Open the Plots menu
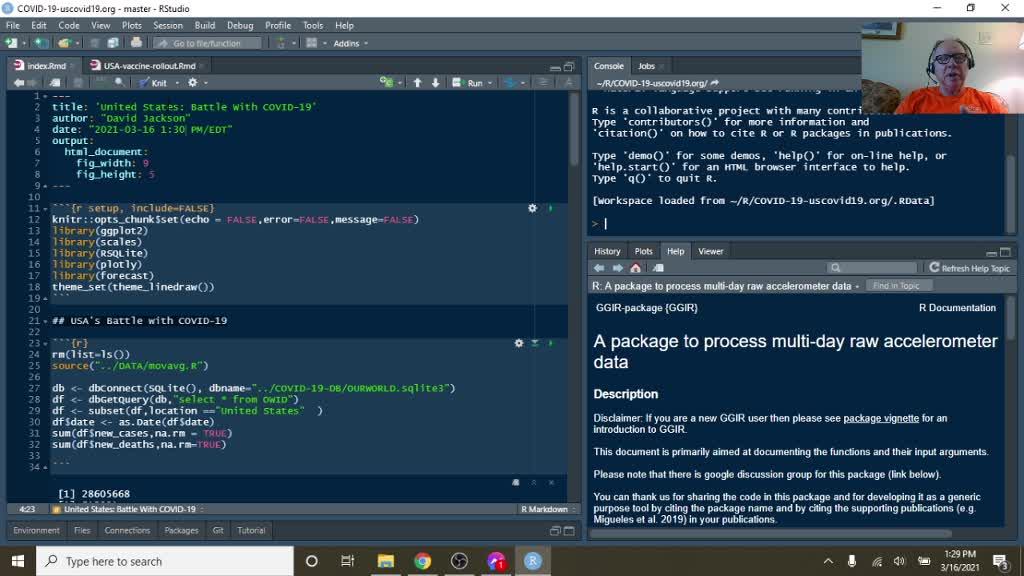This screenshot has height=576, width=1024. 131,25
